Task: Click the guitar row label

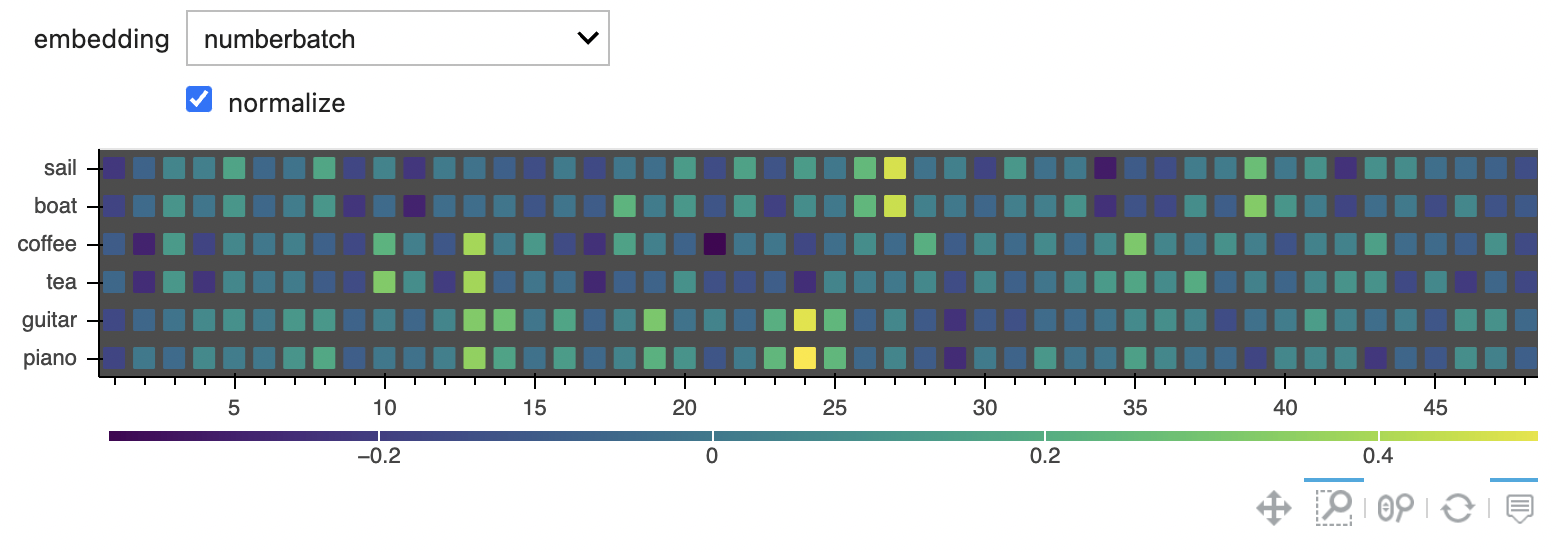Action: (51, 321)
